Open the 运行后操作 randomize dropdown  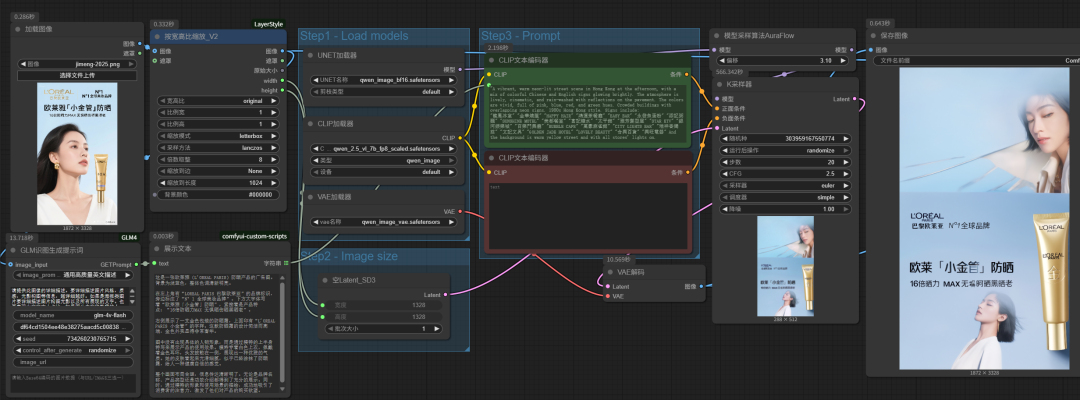(x=785, y=150)
